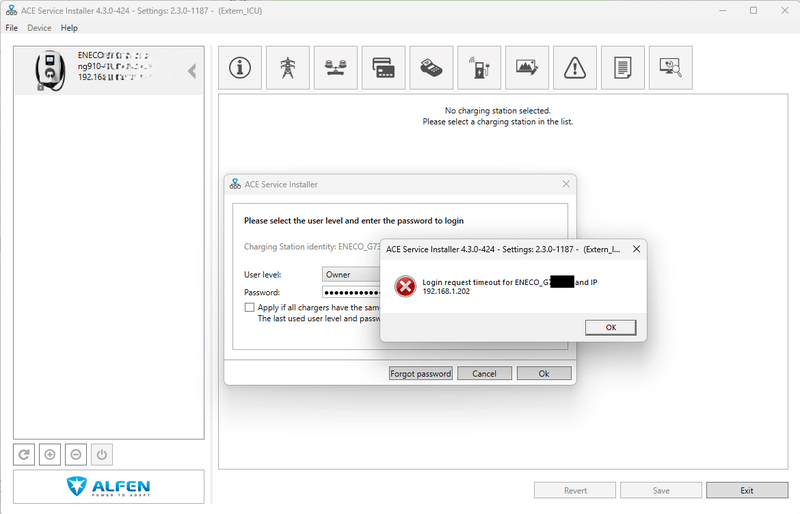
Task: Click the Revert button
Action: tap(575, 491)
